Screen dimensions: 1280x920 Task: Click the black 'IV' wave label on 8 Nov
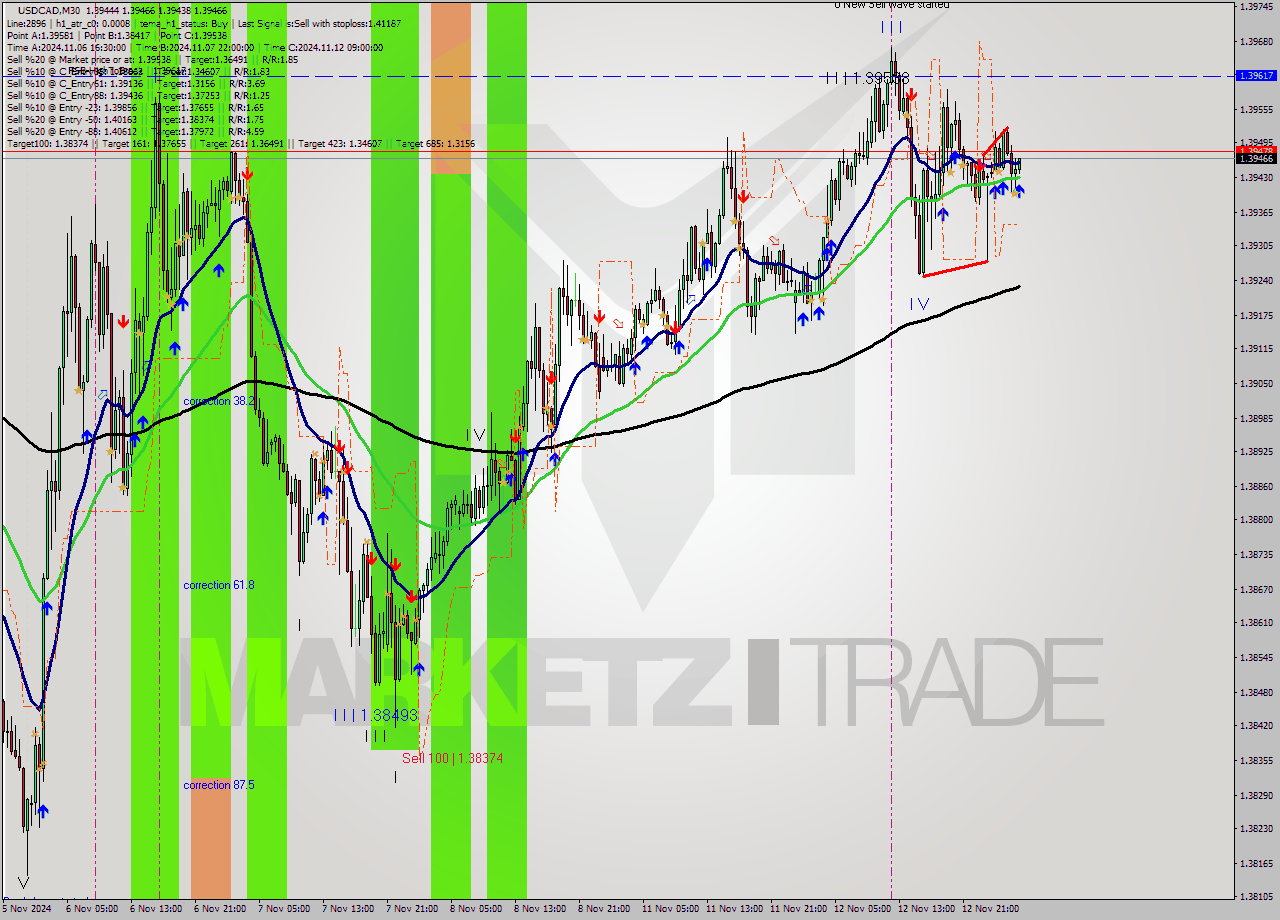click(x=476, y=435)
